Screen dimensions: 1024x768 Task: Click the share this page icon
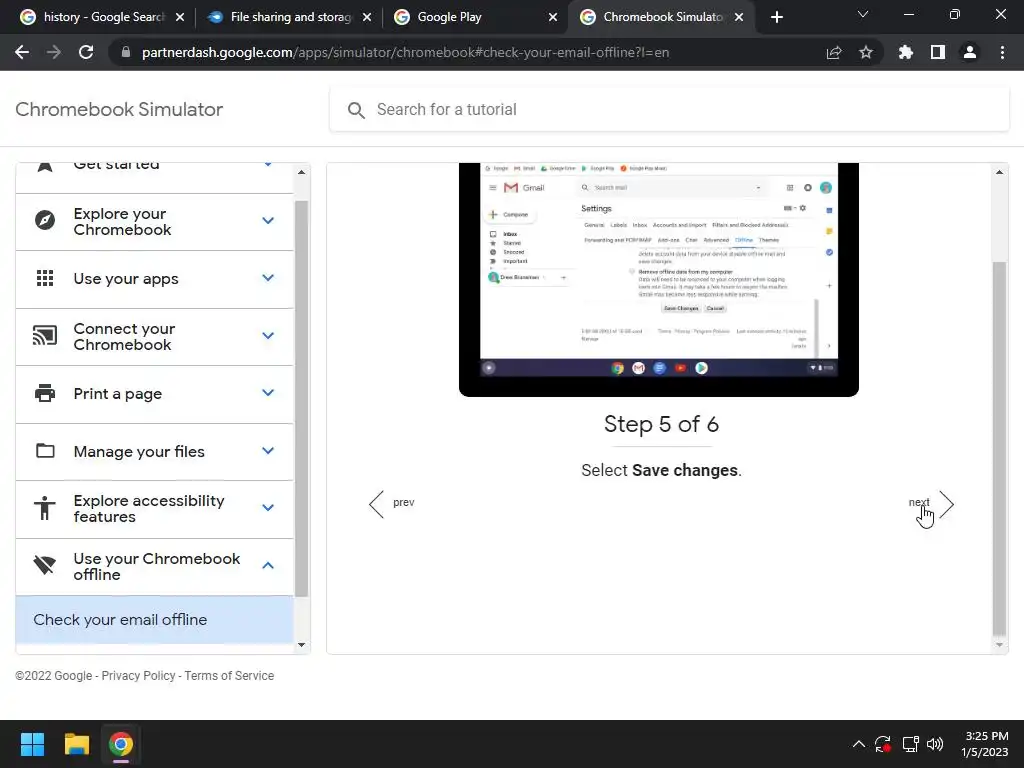click(834, 52)
